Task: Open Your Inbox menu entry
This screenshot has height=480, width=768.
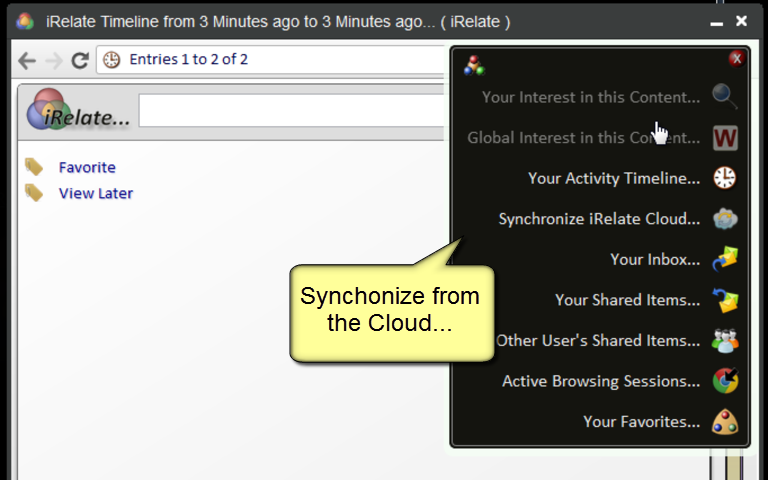Action: click(655, 260)
